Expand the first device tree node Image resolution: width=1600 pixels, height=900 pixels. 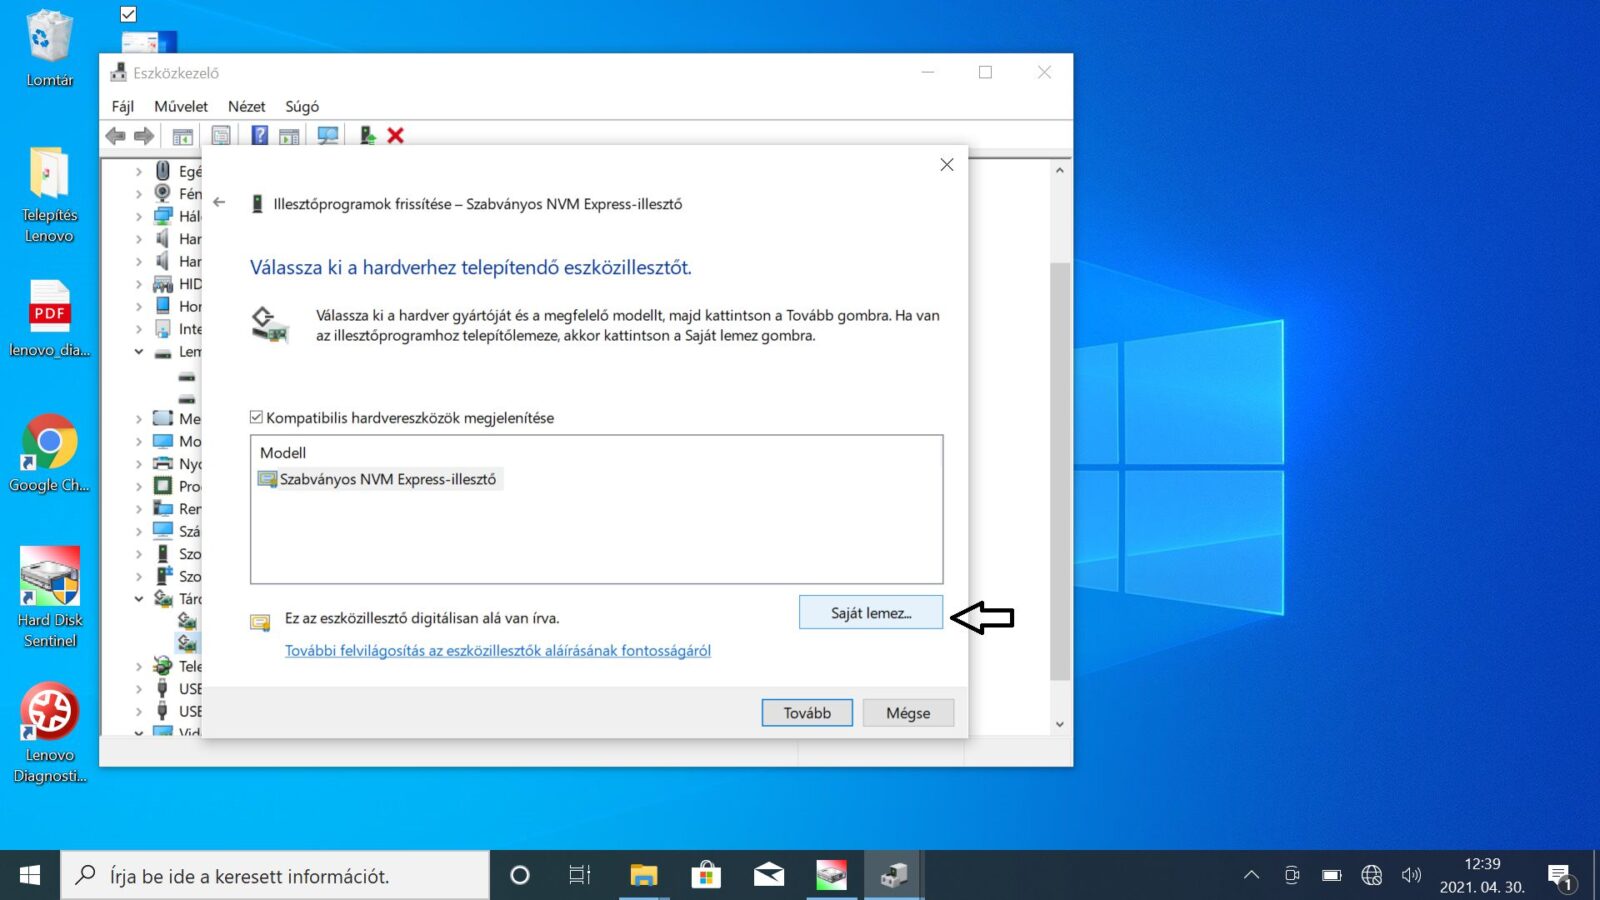(139, 172)
